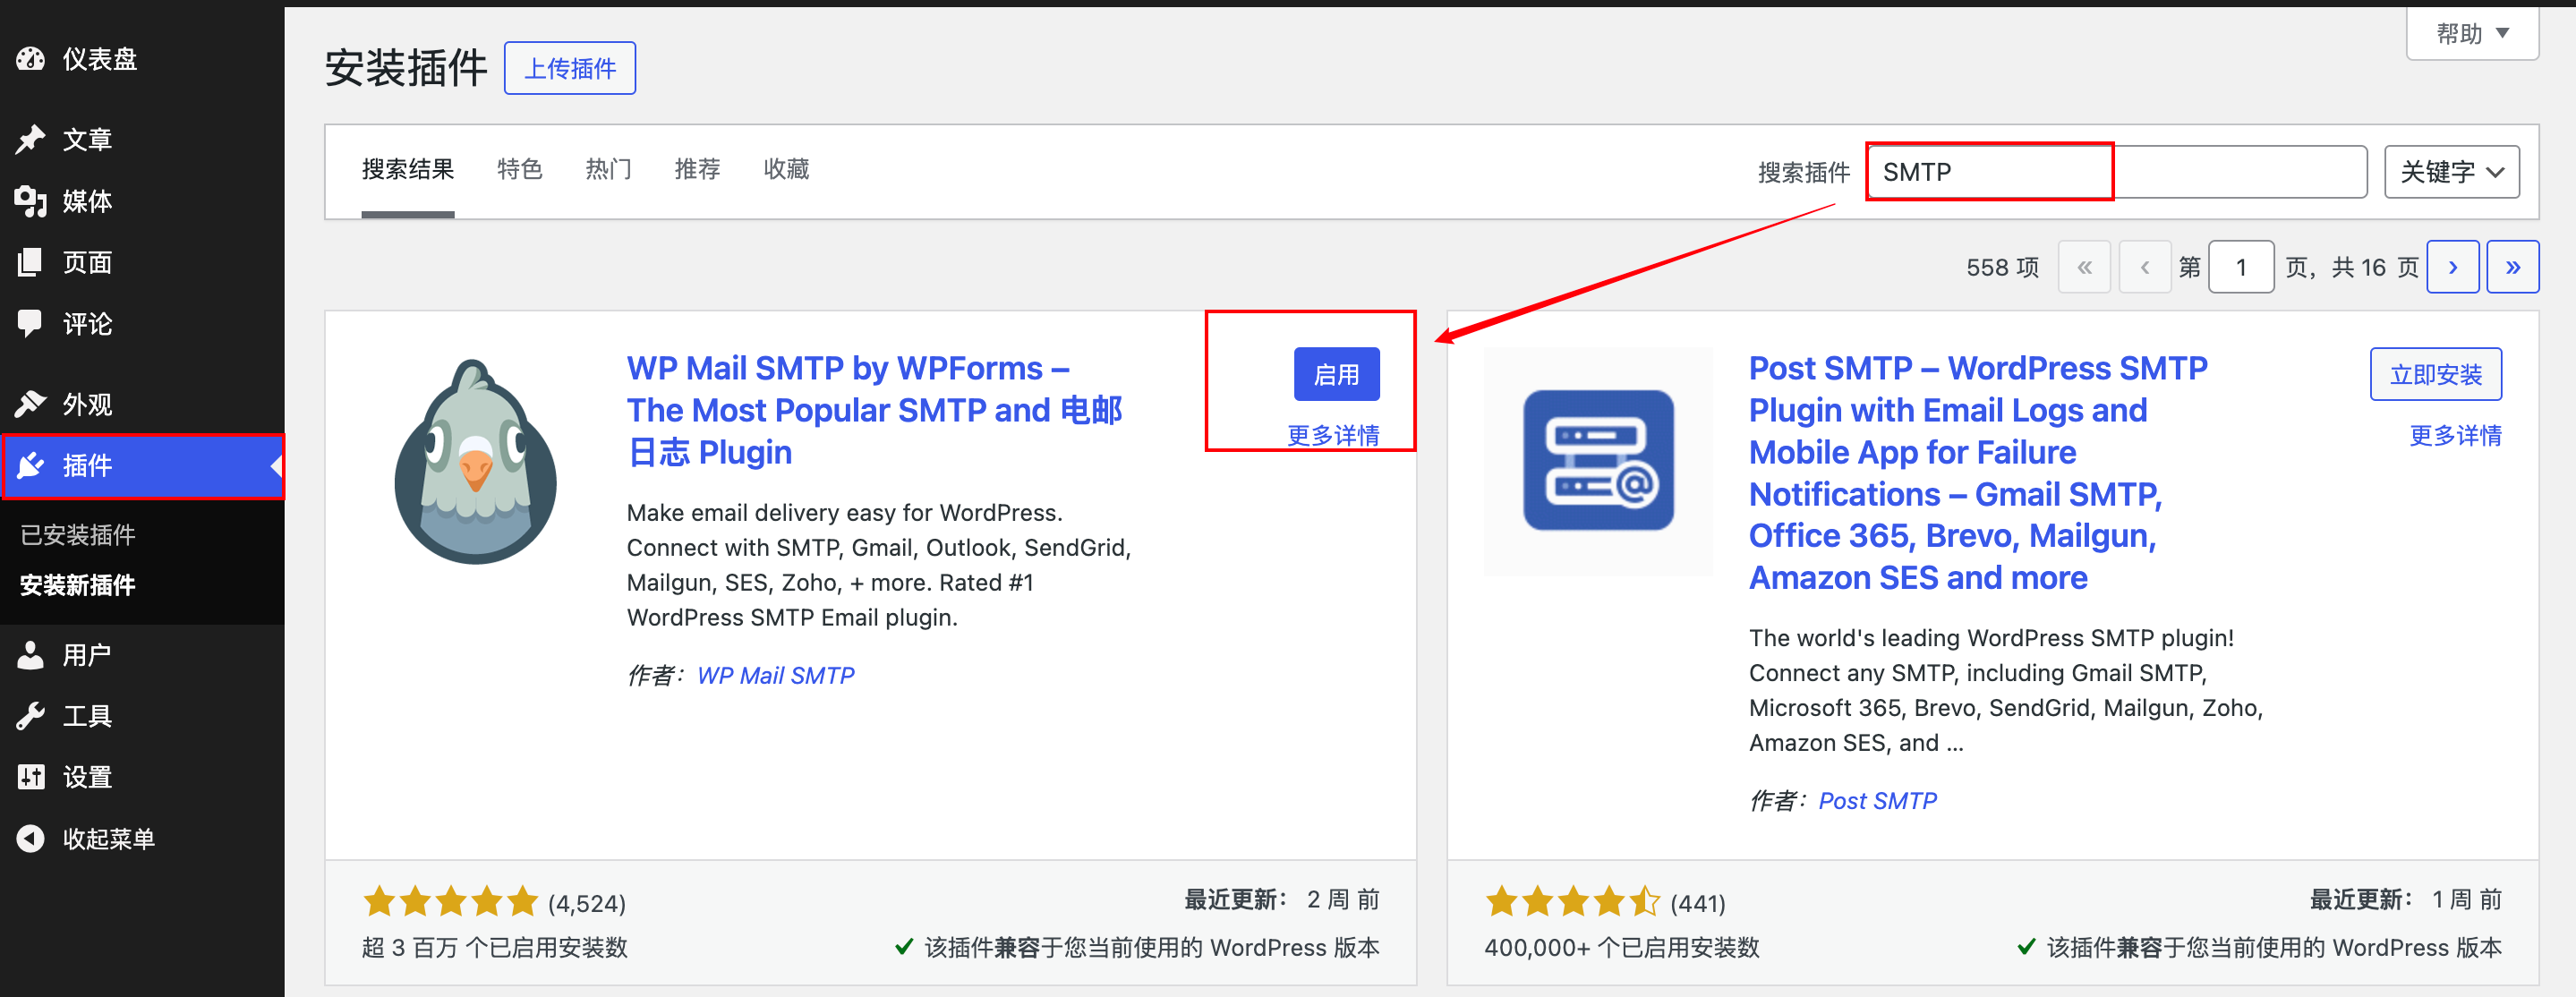Open 更多详情 for Post SMTP
Screen dimensions: 2576x997
(x=2455, y=435)
